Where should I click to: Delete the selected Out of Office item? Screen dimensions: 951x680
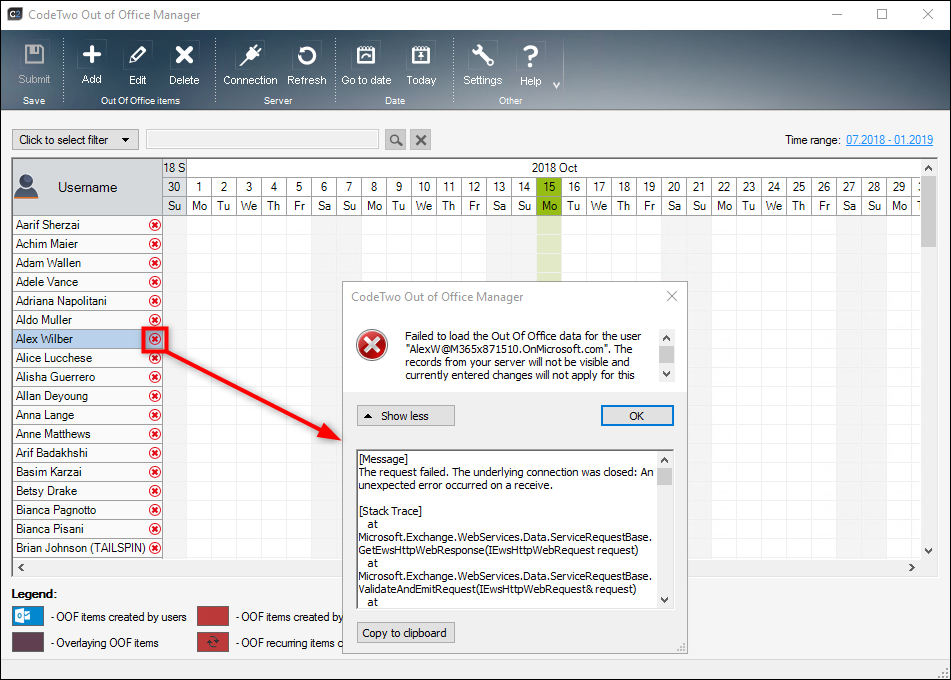pos(184,64)
